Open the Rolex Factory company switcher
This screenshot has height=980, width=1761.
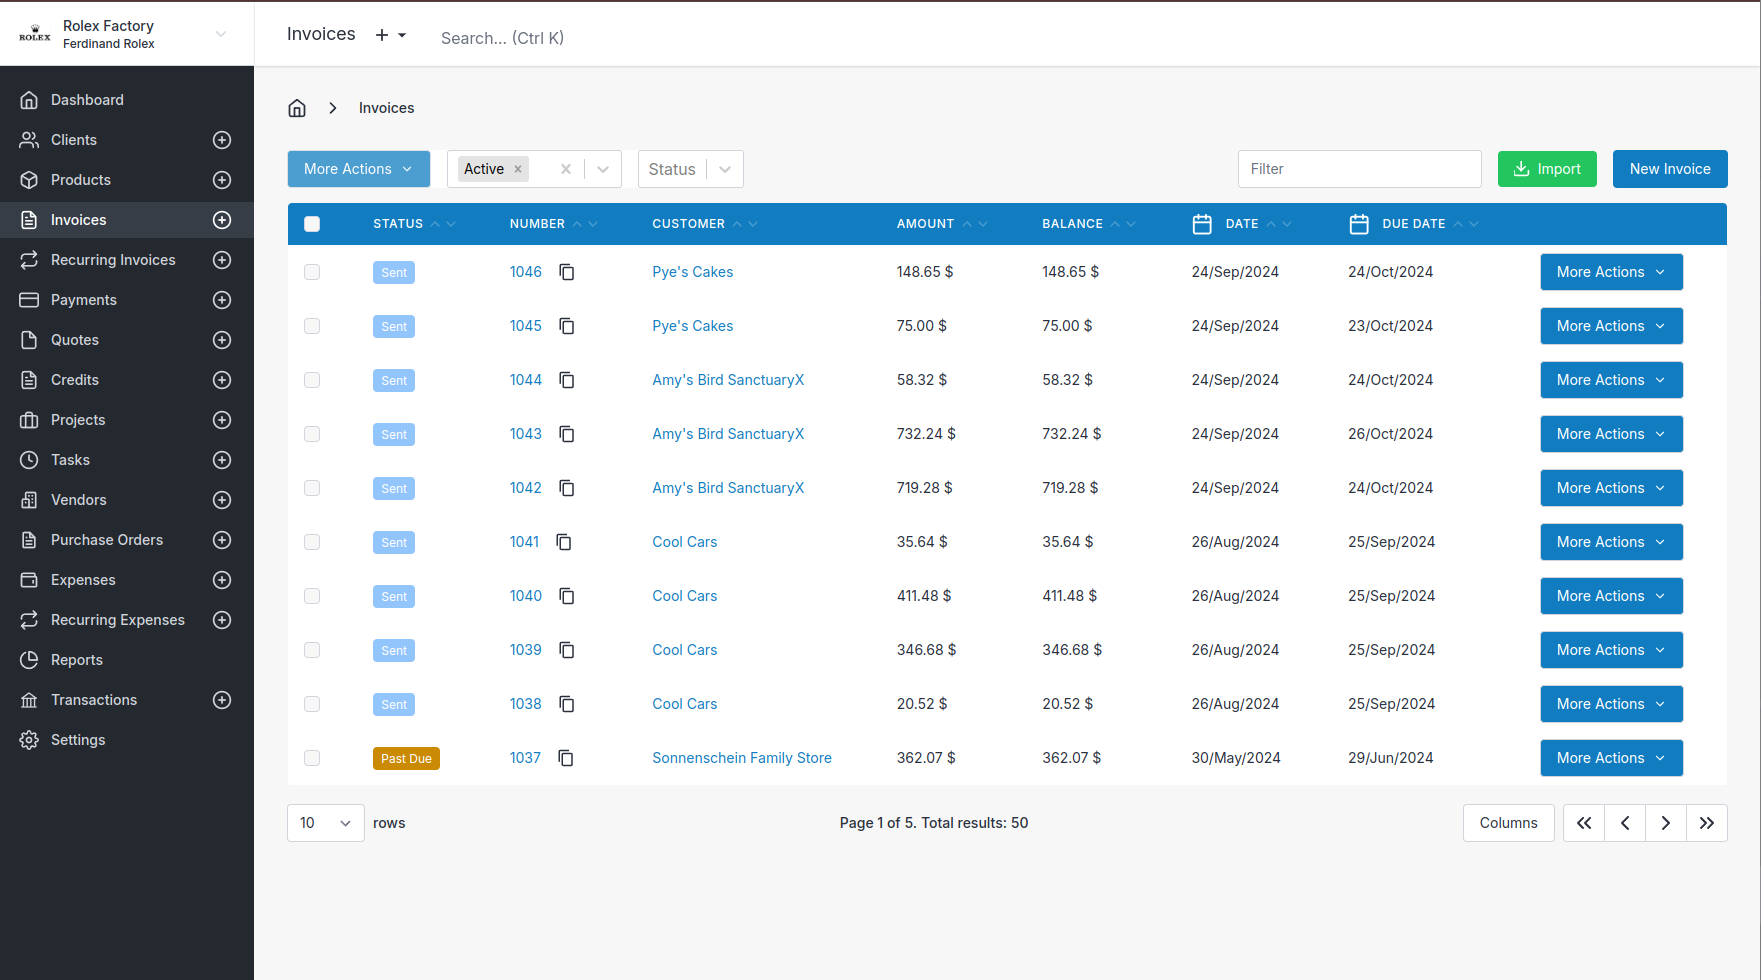coord(125,34)
